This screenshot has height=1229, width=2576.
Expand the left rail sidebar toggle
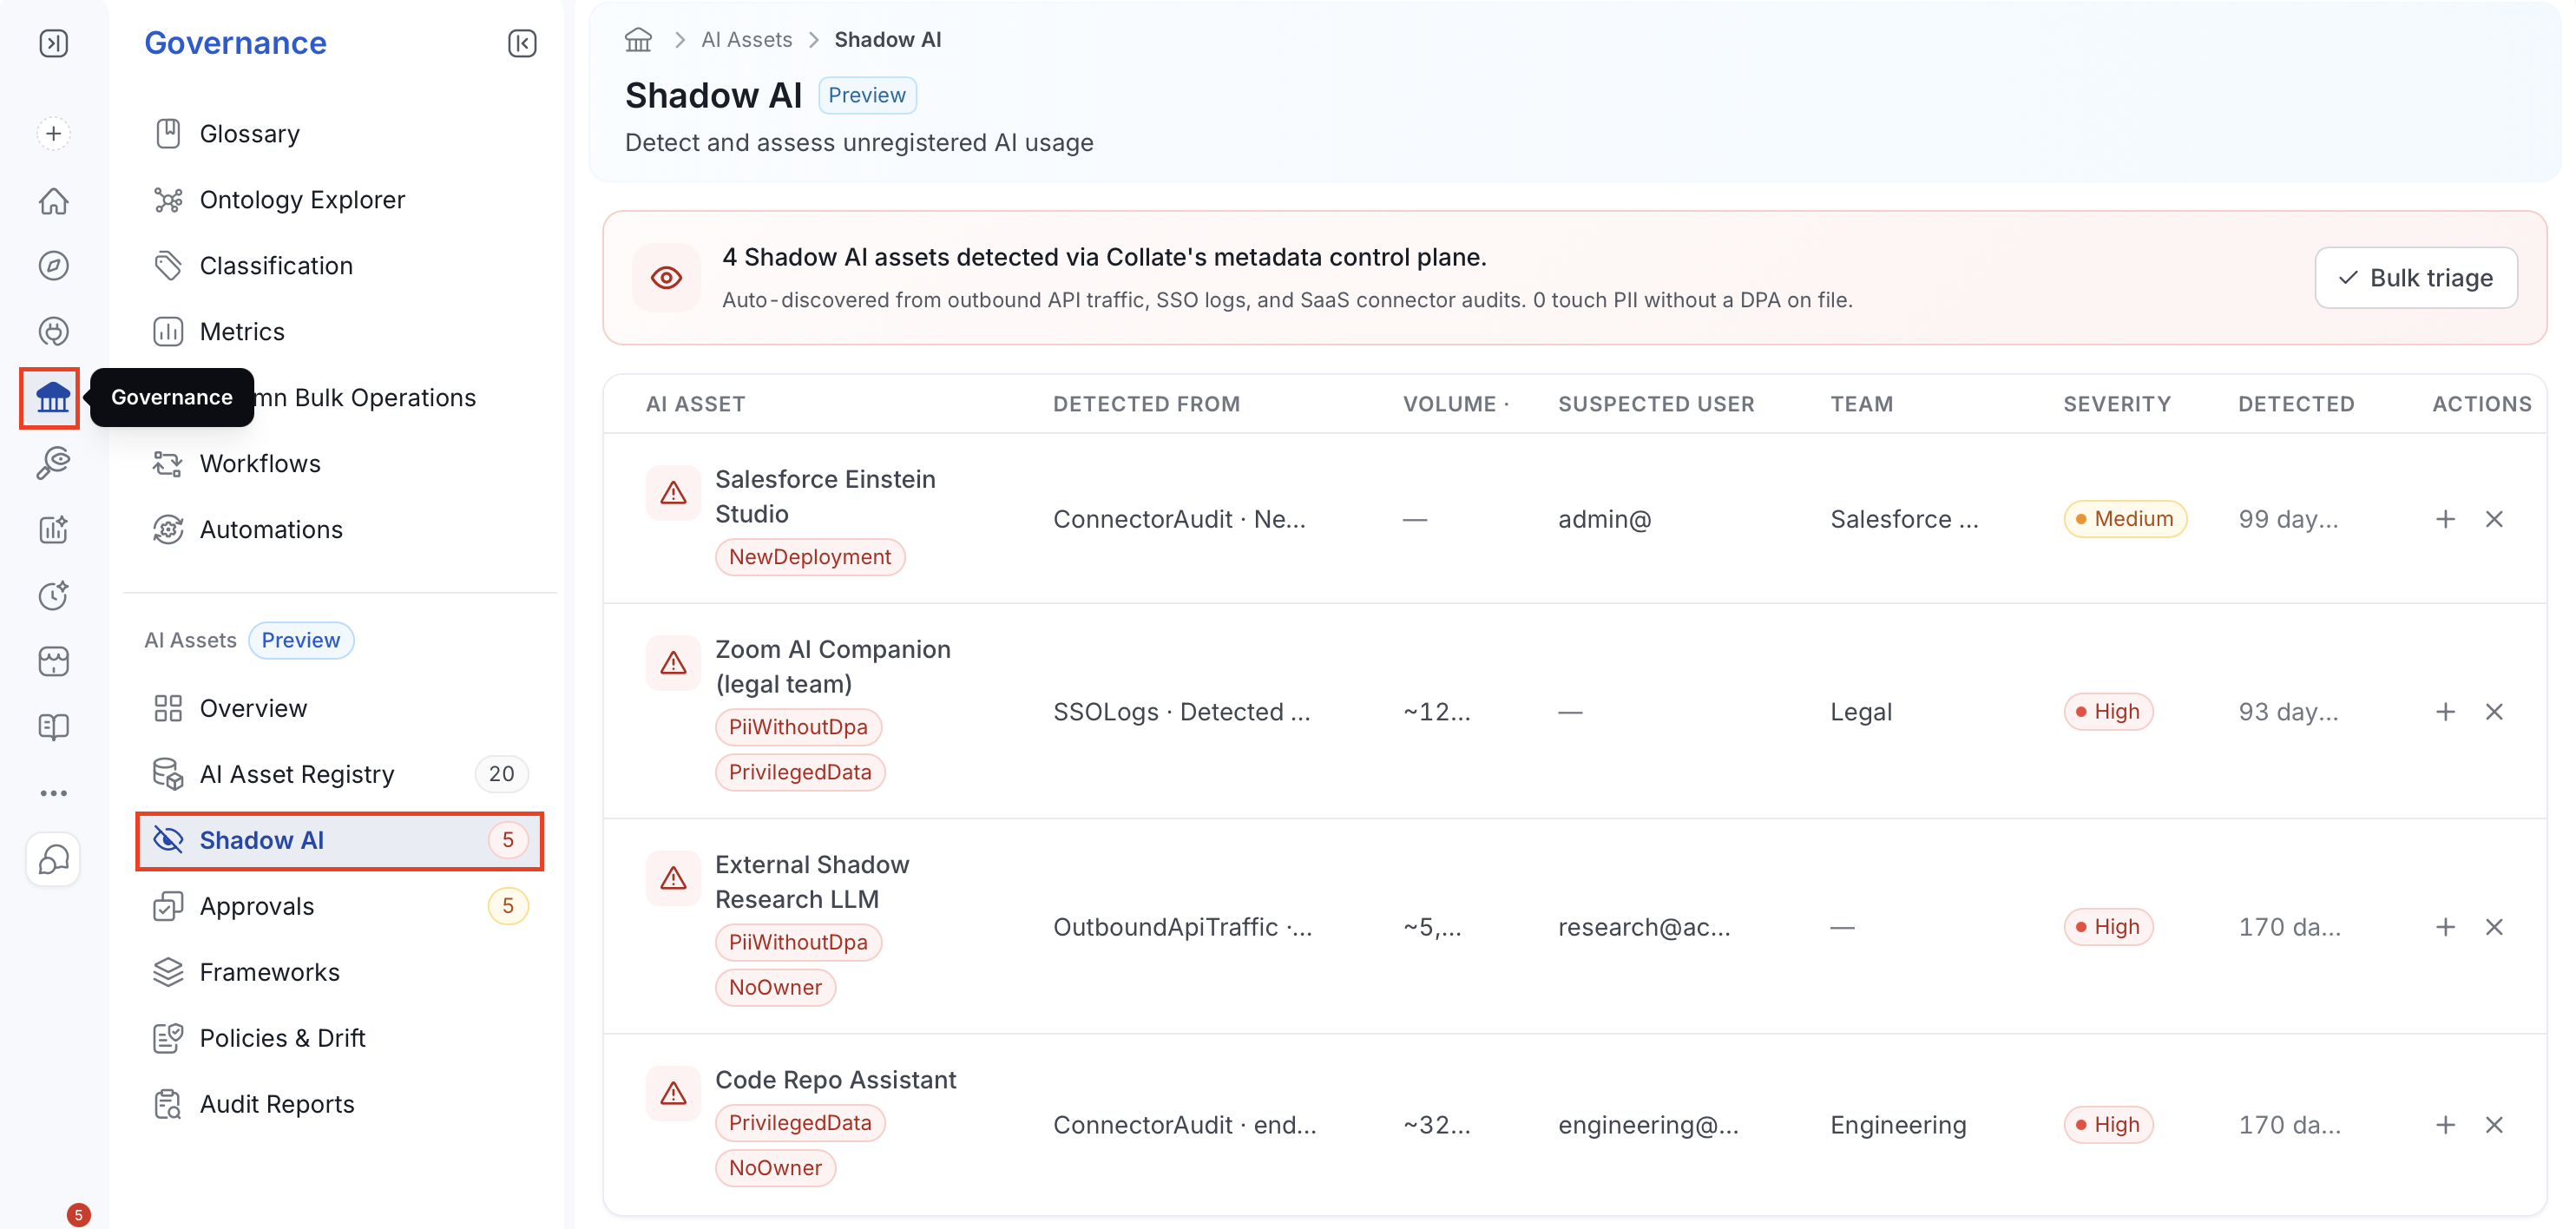pos(54,43)
